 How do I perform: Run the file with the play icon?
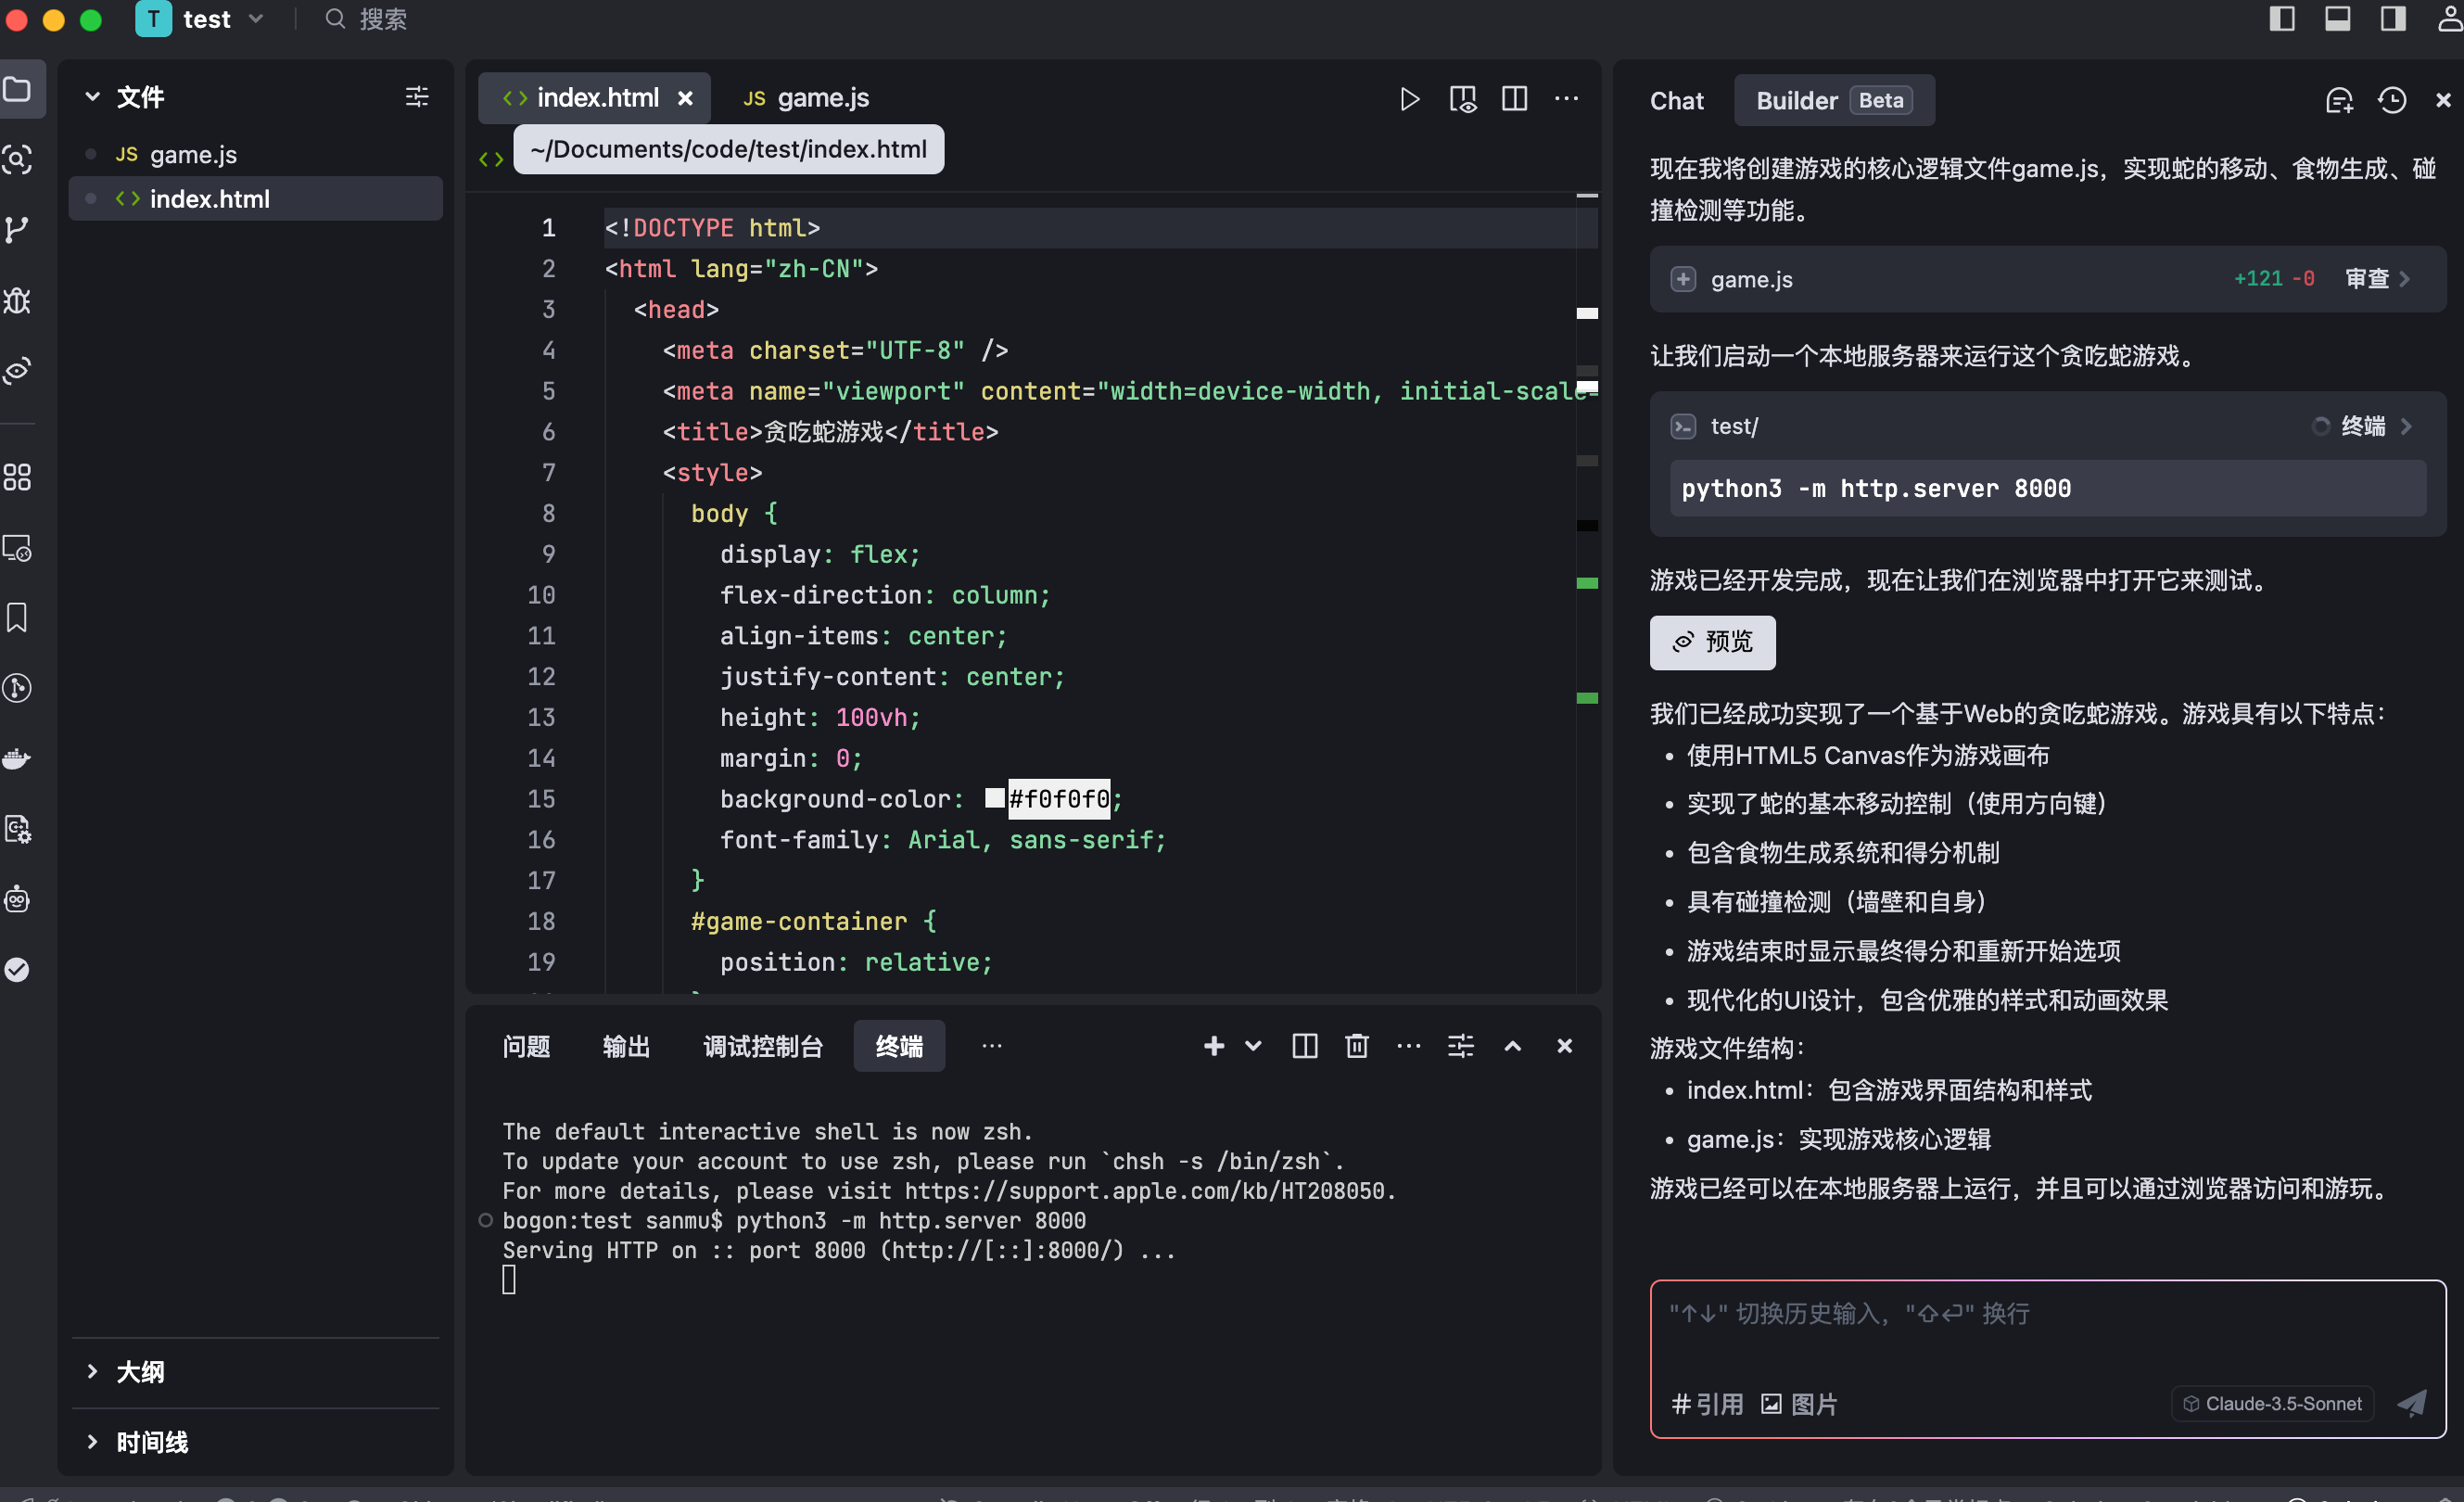pyautogui.click(x=1409, y=98)
